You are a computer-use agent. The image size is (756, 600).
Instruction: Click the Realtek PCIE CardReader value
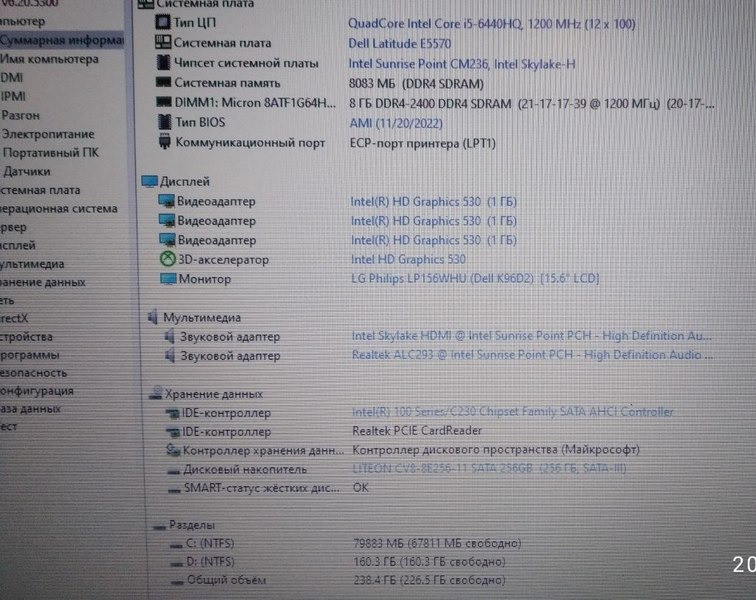[x=417, y=430]
